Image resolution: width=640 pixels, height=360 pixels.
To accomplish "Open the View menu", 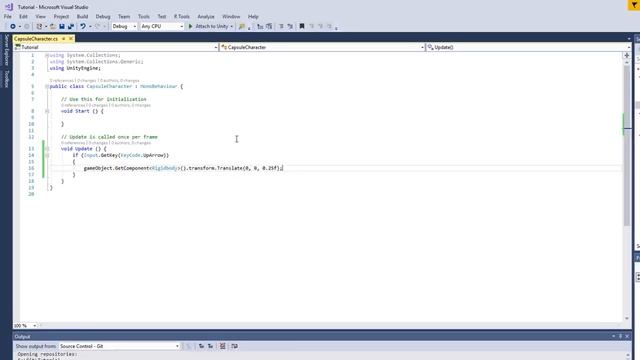I will (40, 17).
